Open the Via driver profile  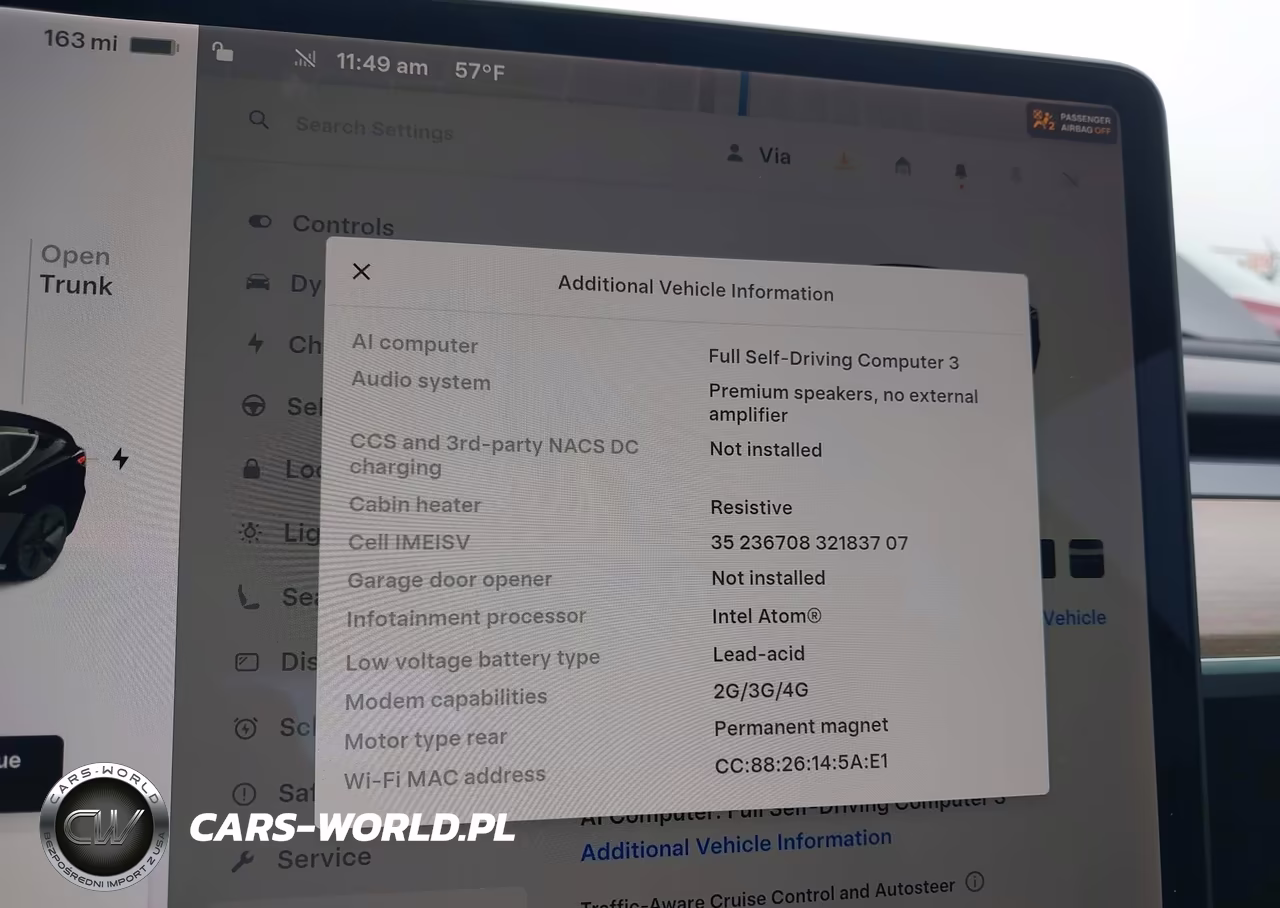click(x=758, y=155)
